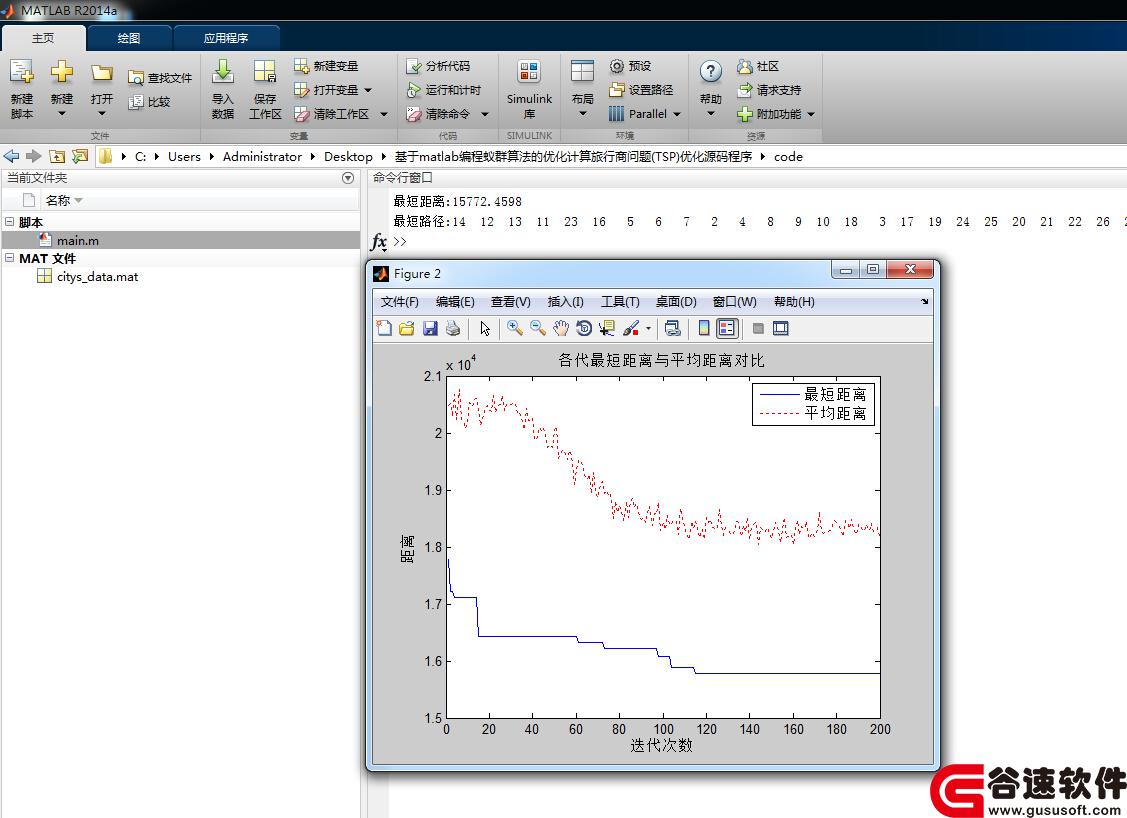Click Find Files (查找文件) in ribbon
The height and width of the screenshot is (818, 1127).
point(160,78)
